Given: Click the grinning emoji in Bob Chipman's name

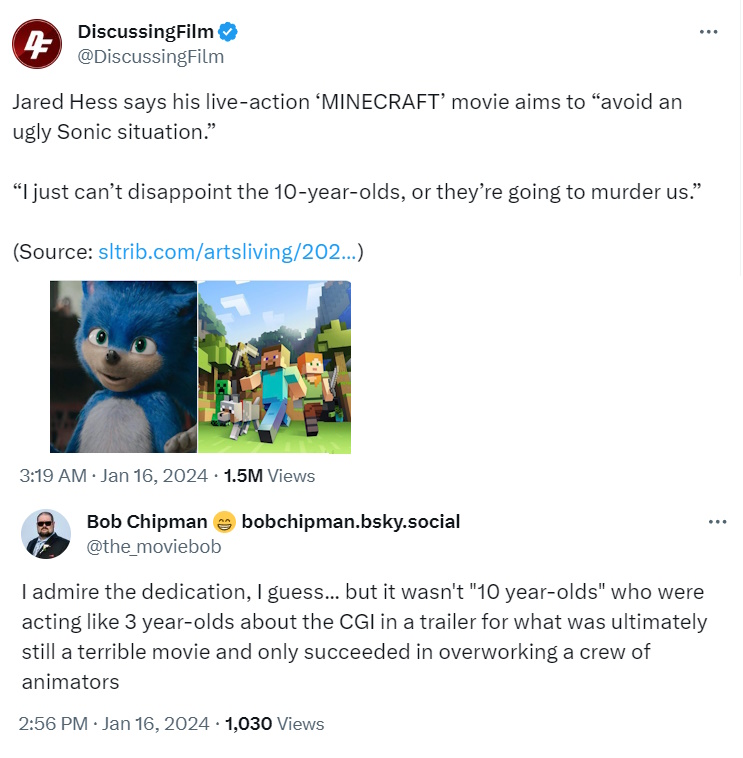Looking at the screenshot, I should (225, 522).
